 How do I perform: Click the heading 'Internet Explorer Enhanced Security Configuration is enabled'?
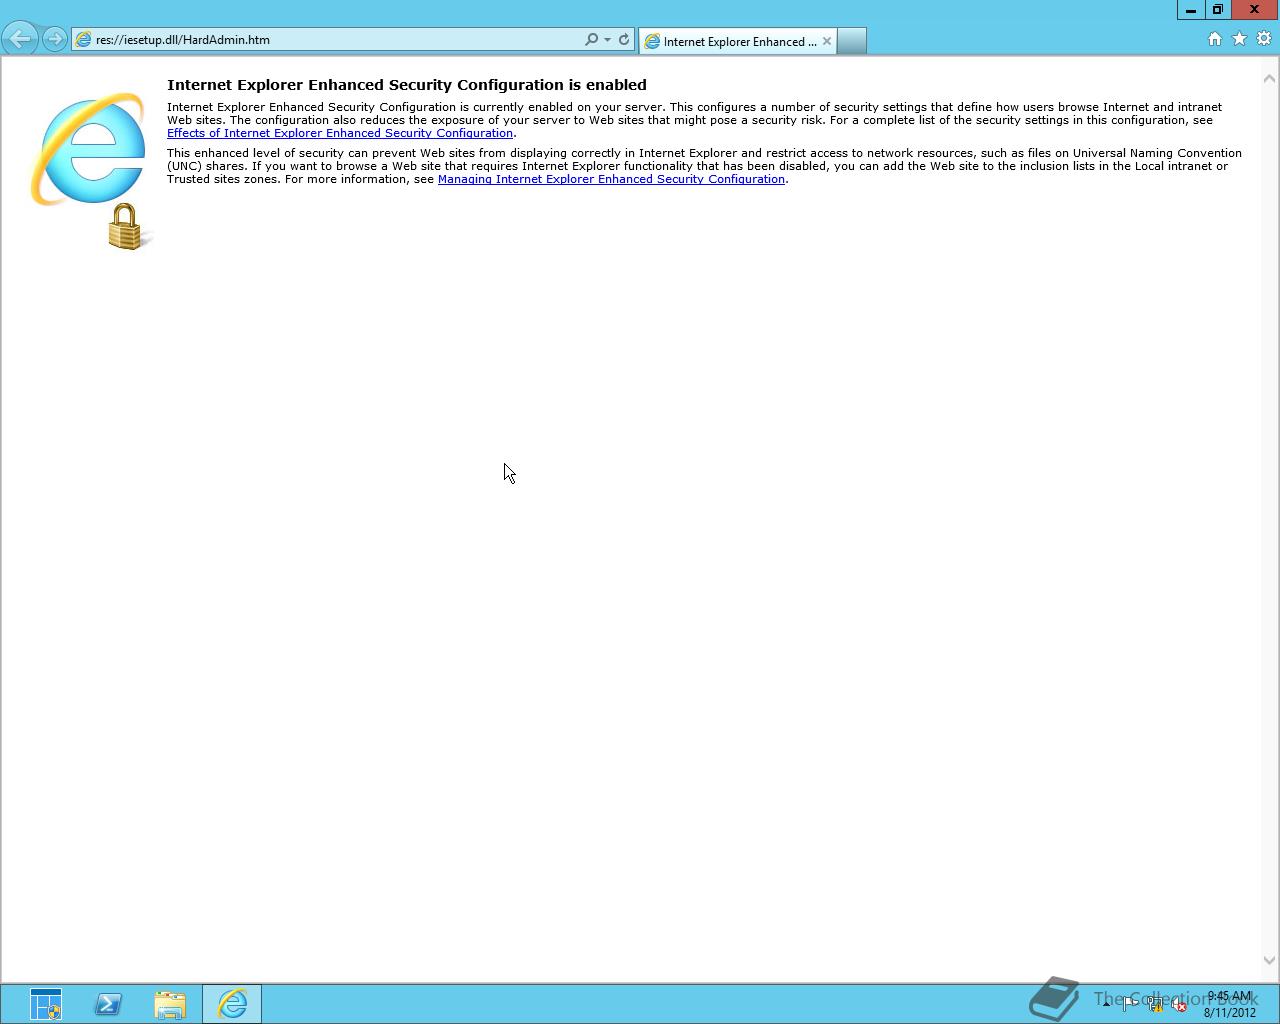(x=407, y=85)
